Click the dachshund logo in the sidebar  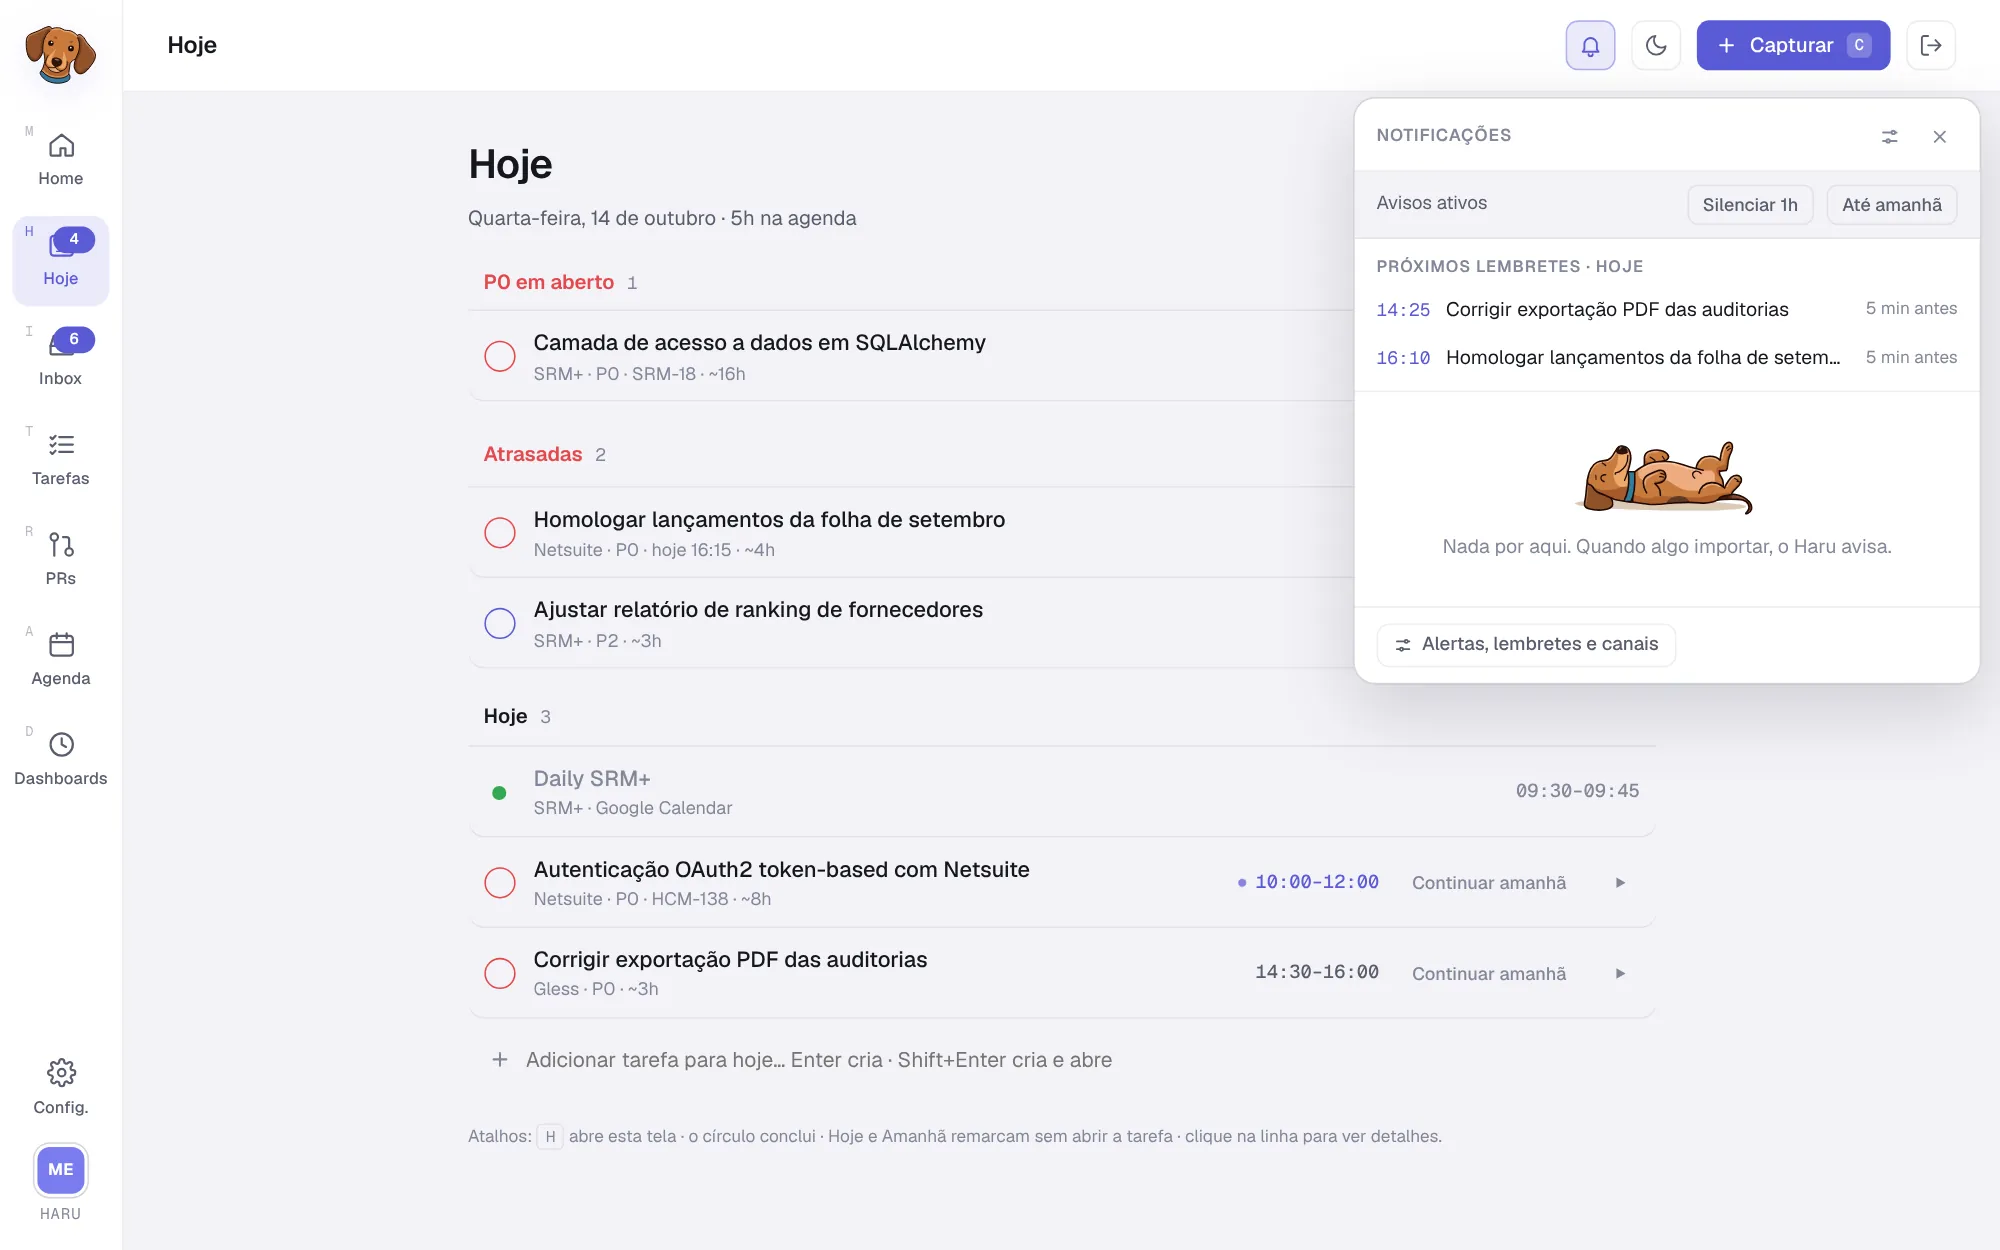click(x=60, y=52)
